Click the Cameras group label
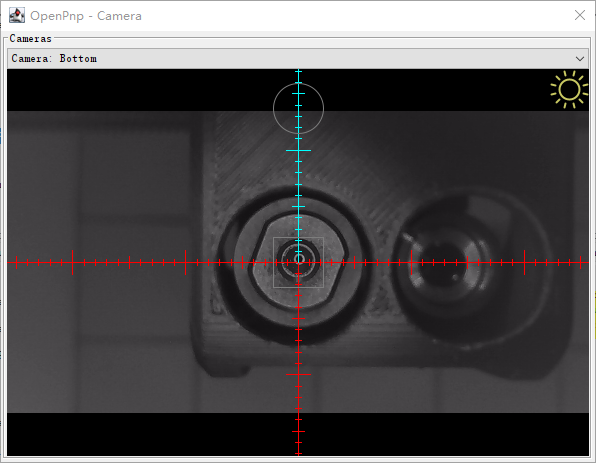Screen dimensions: 596x463 (x=30, y=38)
